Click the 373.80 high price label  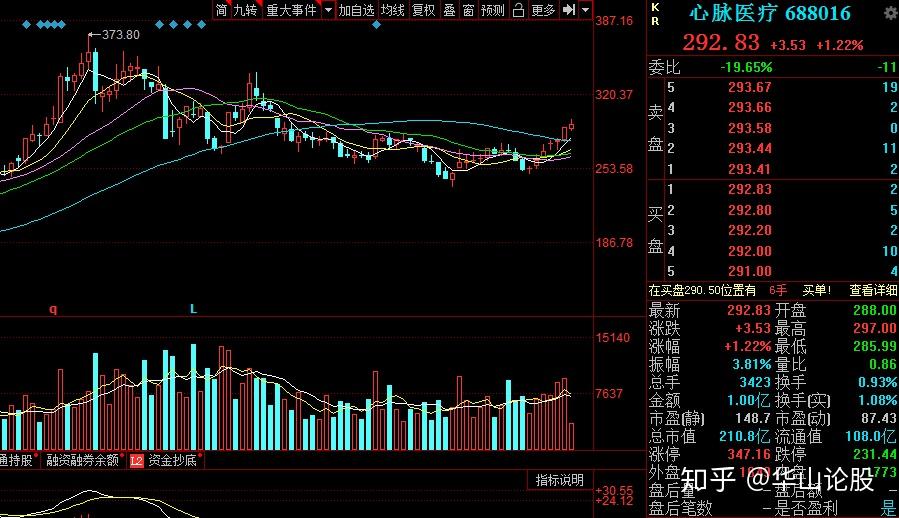(x=121, y=35)
